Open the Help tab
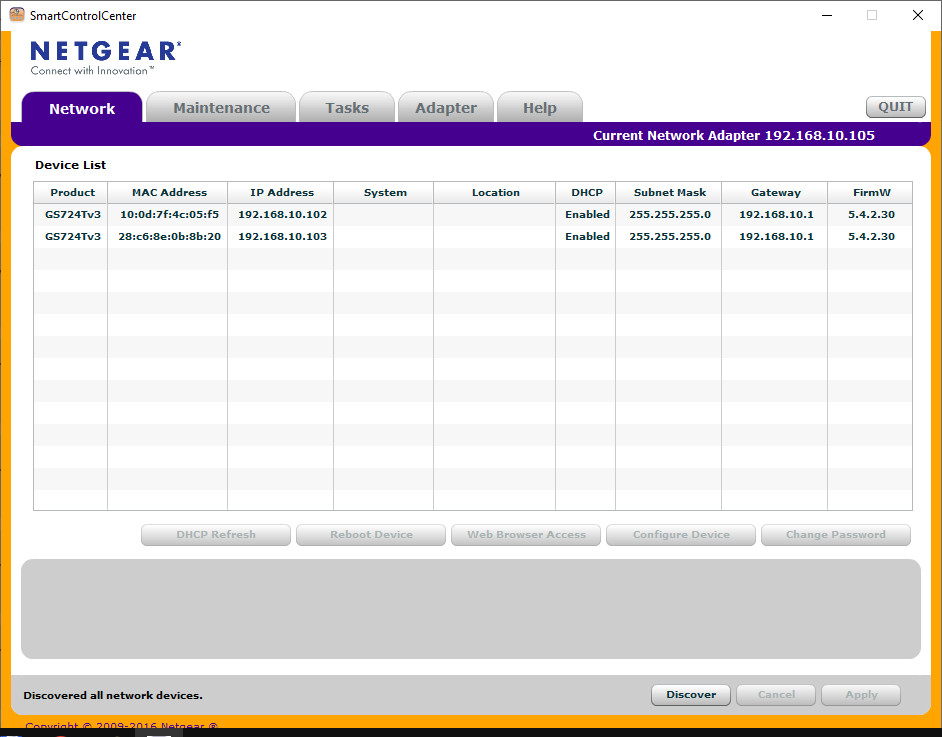This screenshot has width=942, height=737. (x=539, y=108)
